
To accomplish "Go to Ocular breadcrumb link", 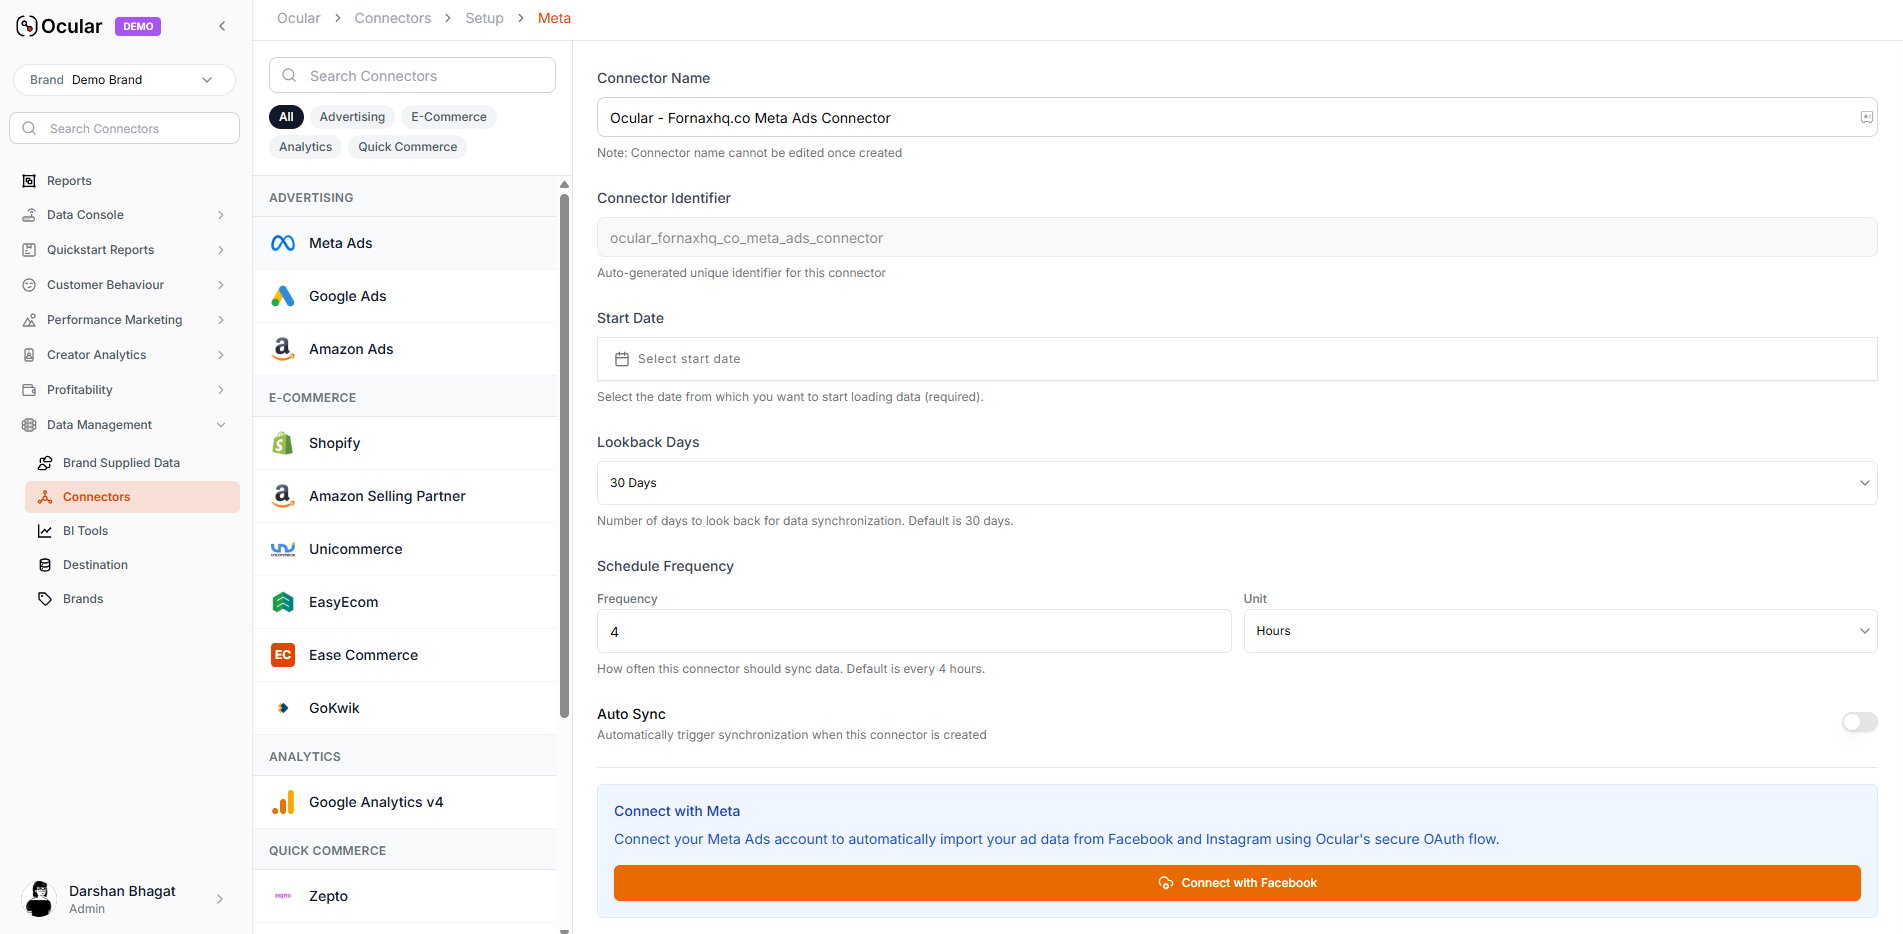I will [299, 18].
